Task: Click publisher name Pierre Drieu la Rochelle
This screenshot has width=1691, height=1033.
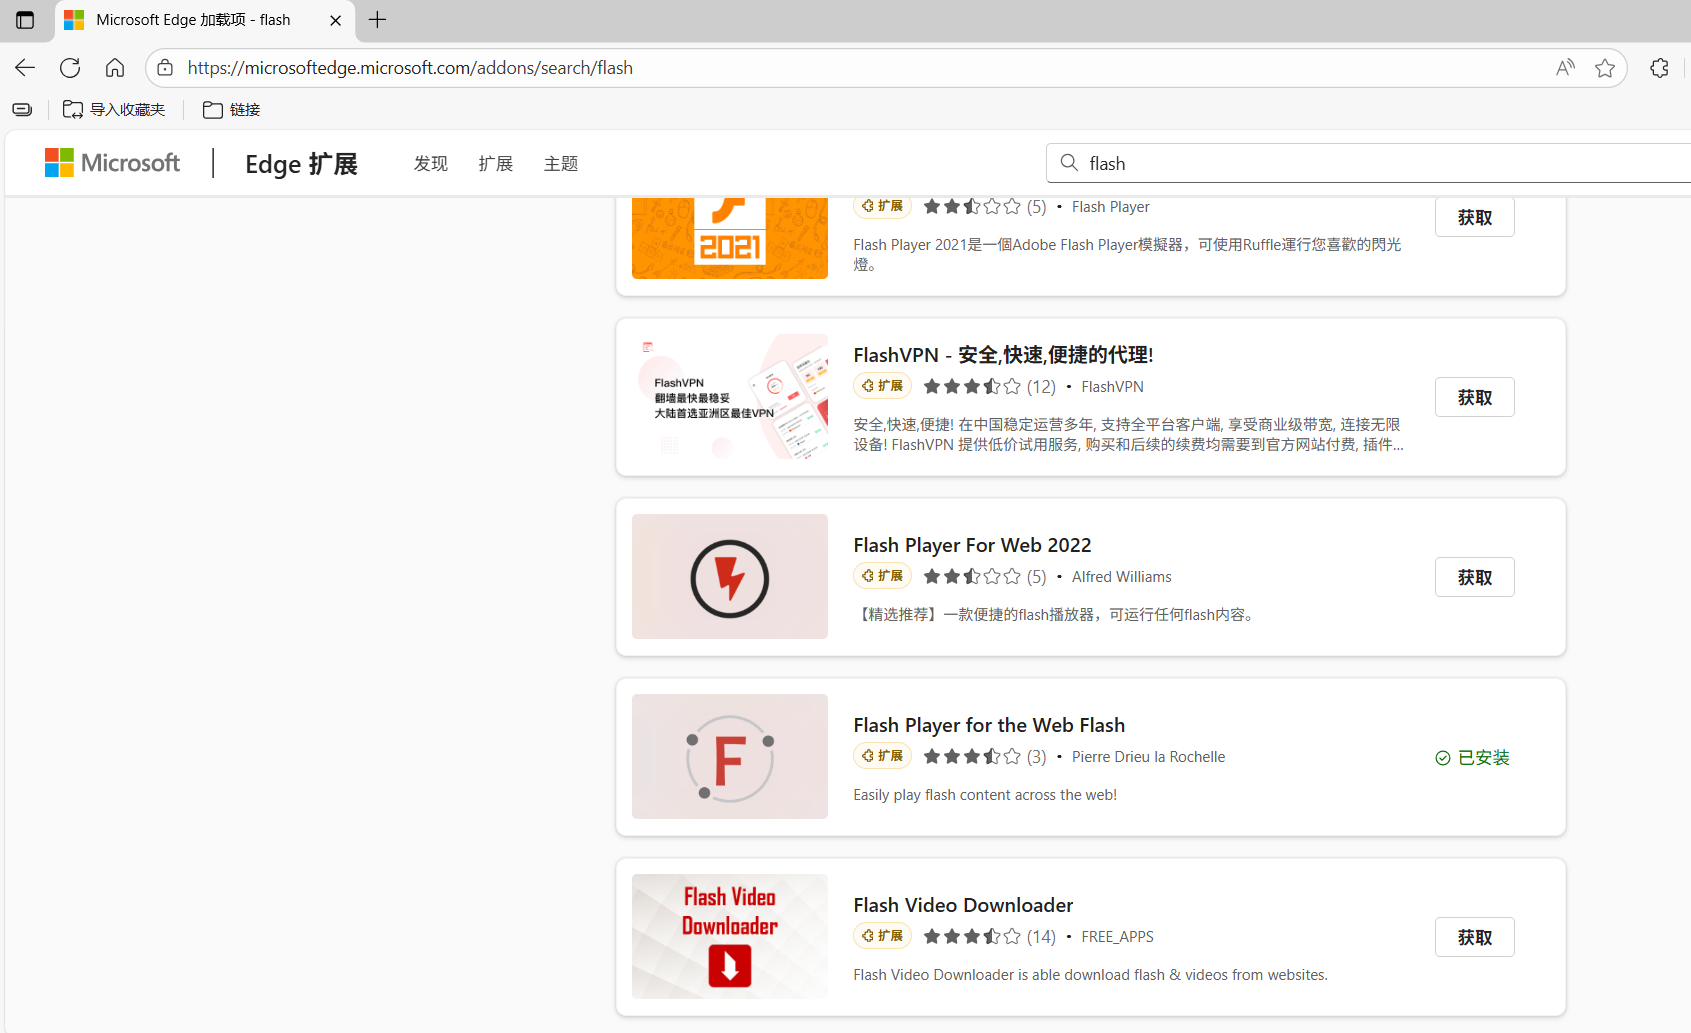Action: 1148,757
